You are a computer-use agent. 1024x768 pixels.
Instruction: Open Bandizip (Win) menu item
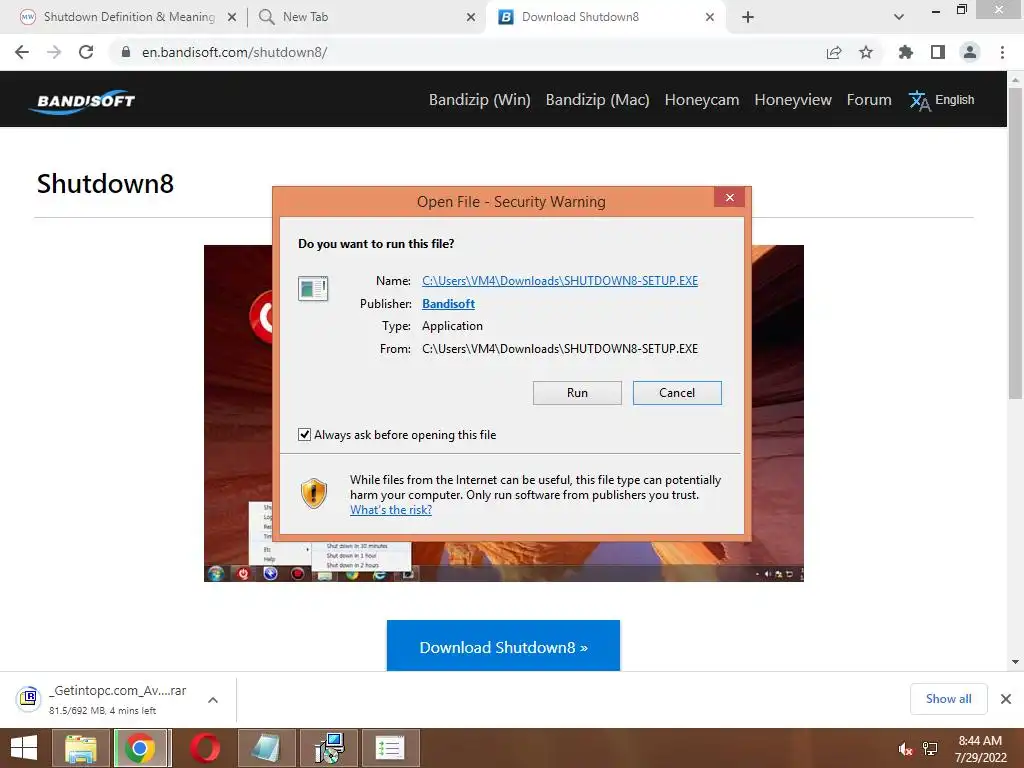pyautogui.click(x=479, y=100)
